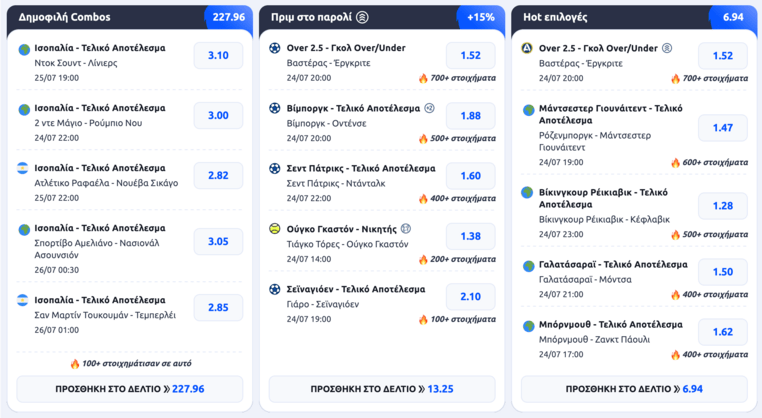The image size is (762, 418).
Task: Click the circled icon after Βίμποργκ - Τελικό Αποτέλεσμα
Action: [429, 108]
